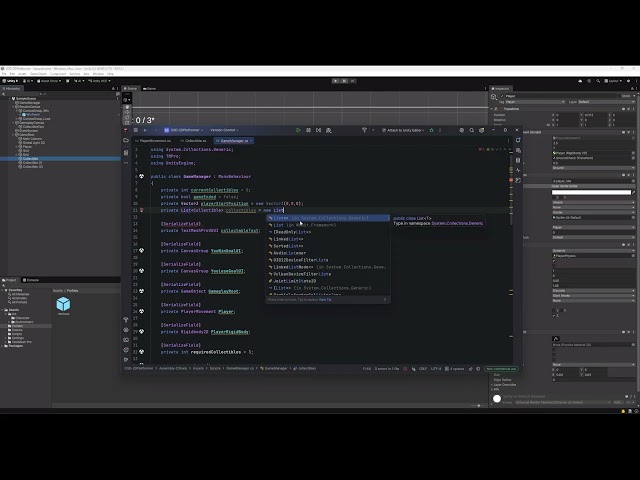640x480 pixels.
Task: Open Rider's Explorer folder tool window icon
Action: coord(126,140)
